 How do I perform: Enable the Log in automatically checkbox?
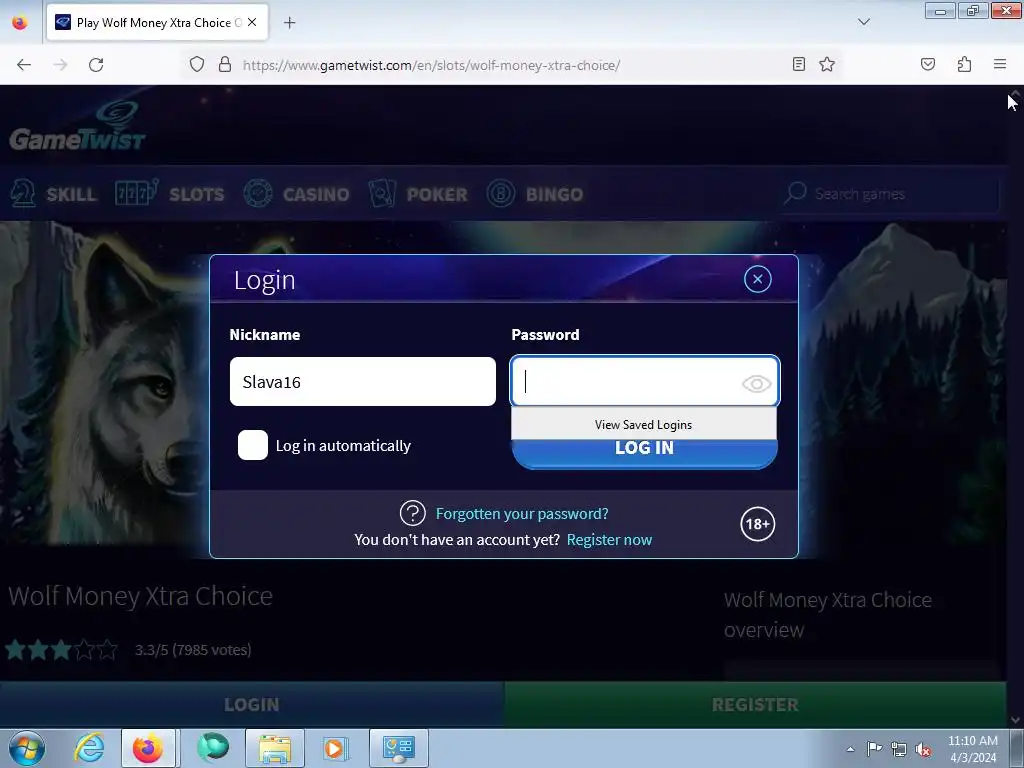coord(253,445)
